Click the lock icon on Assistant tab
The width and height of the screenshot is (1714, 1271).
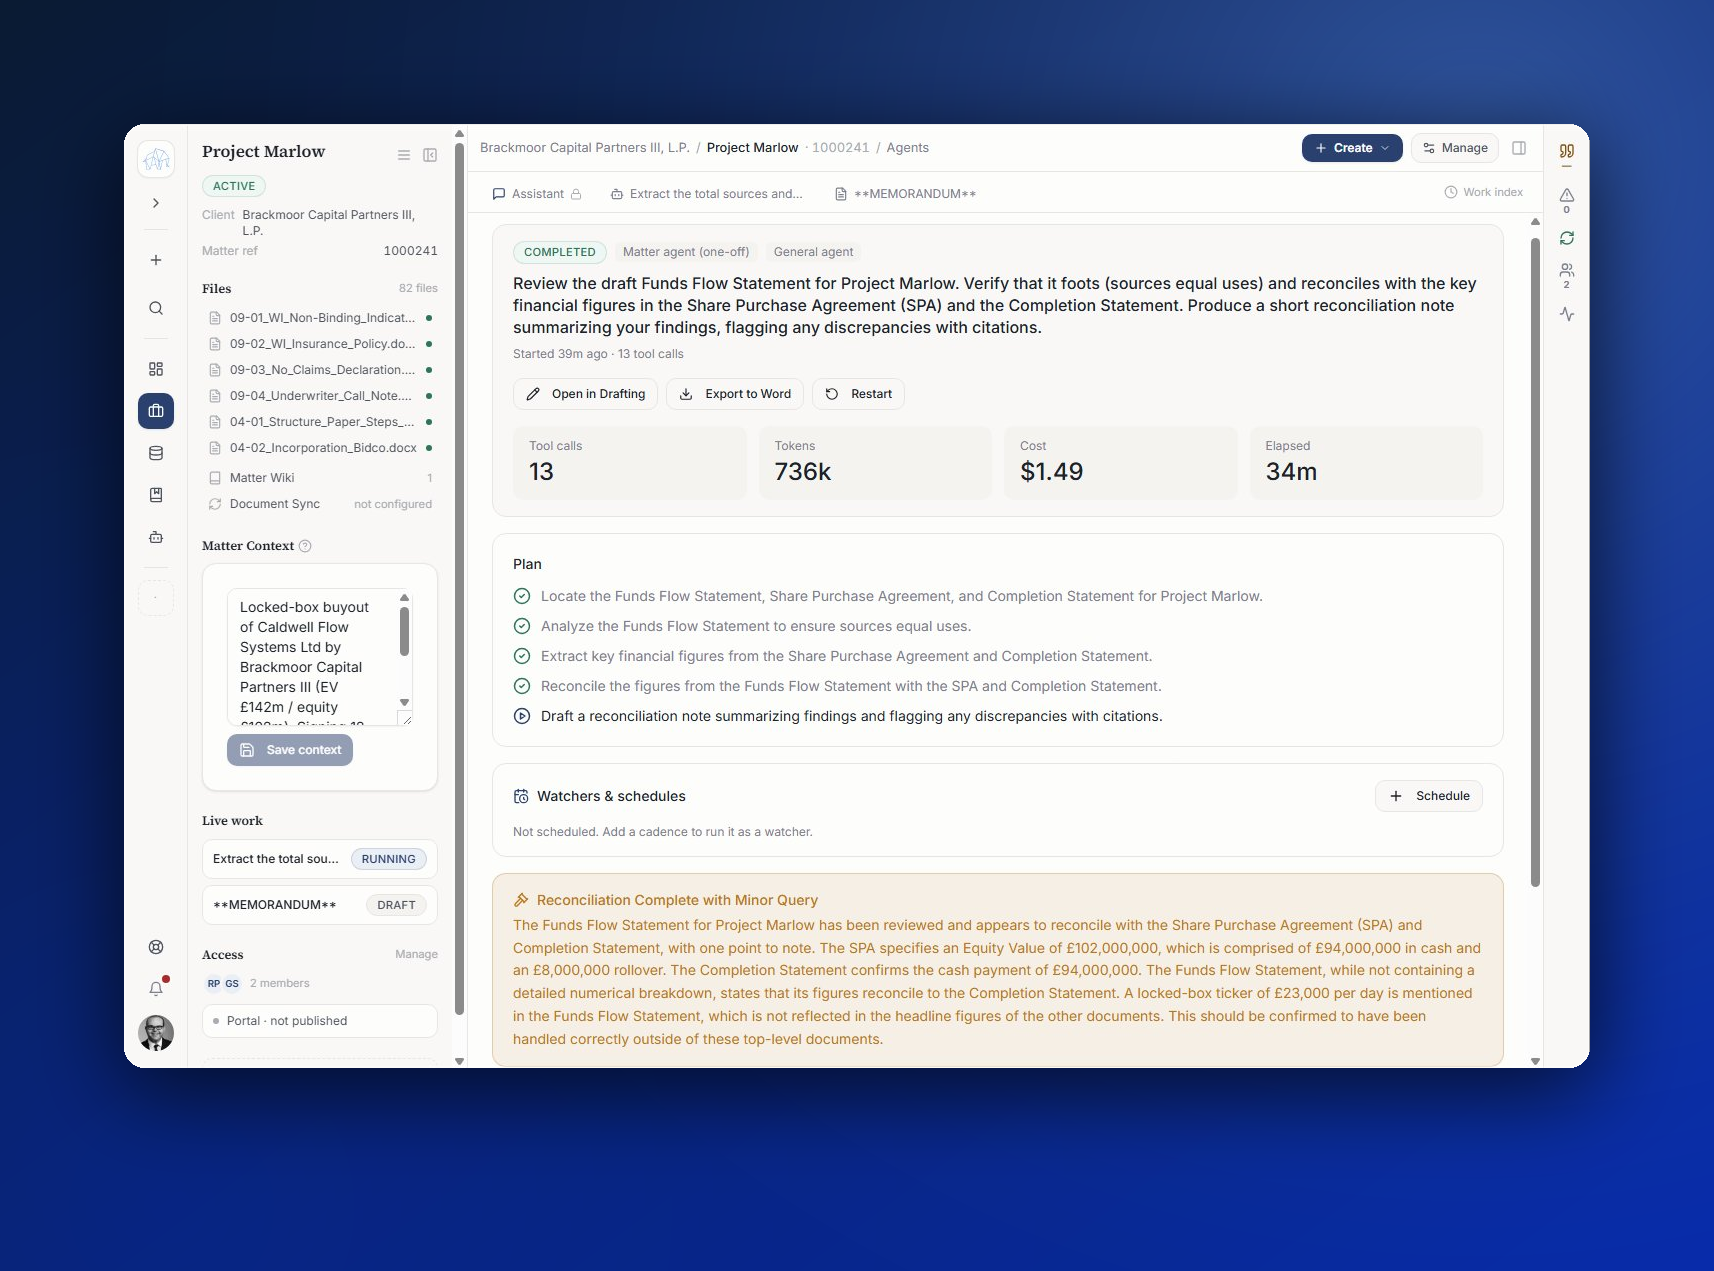[576, 194]
